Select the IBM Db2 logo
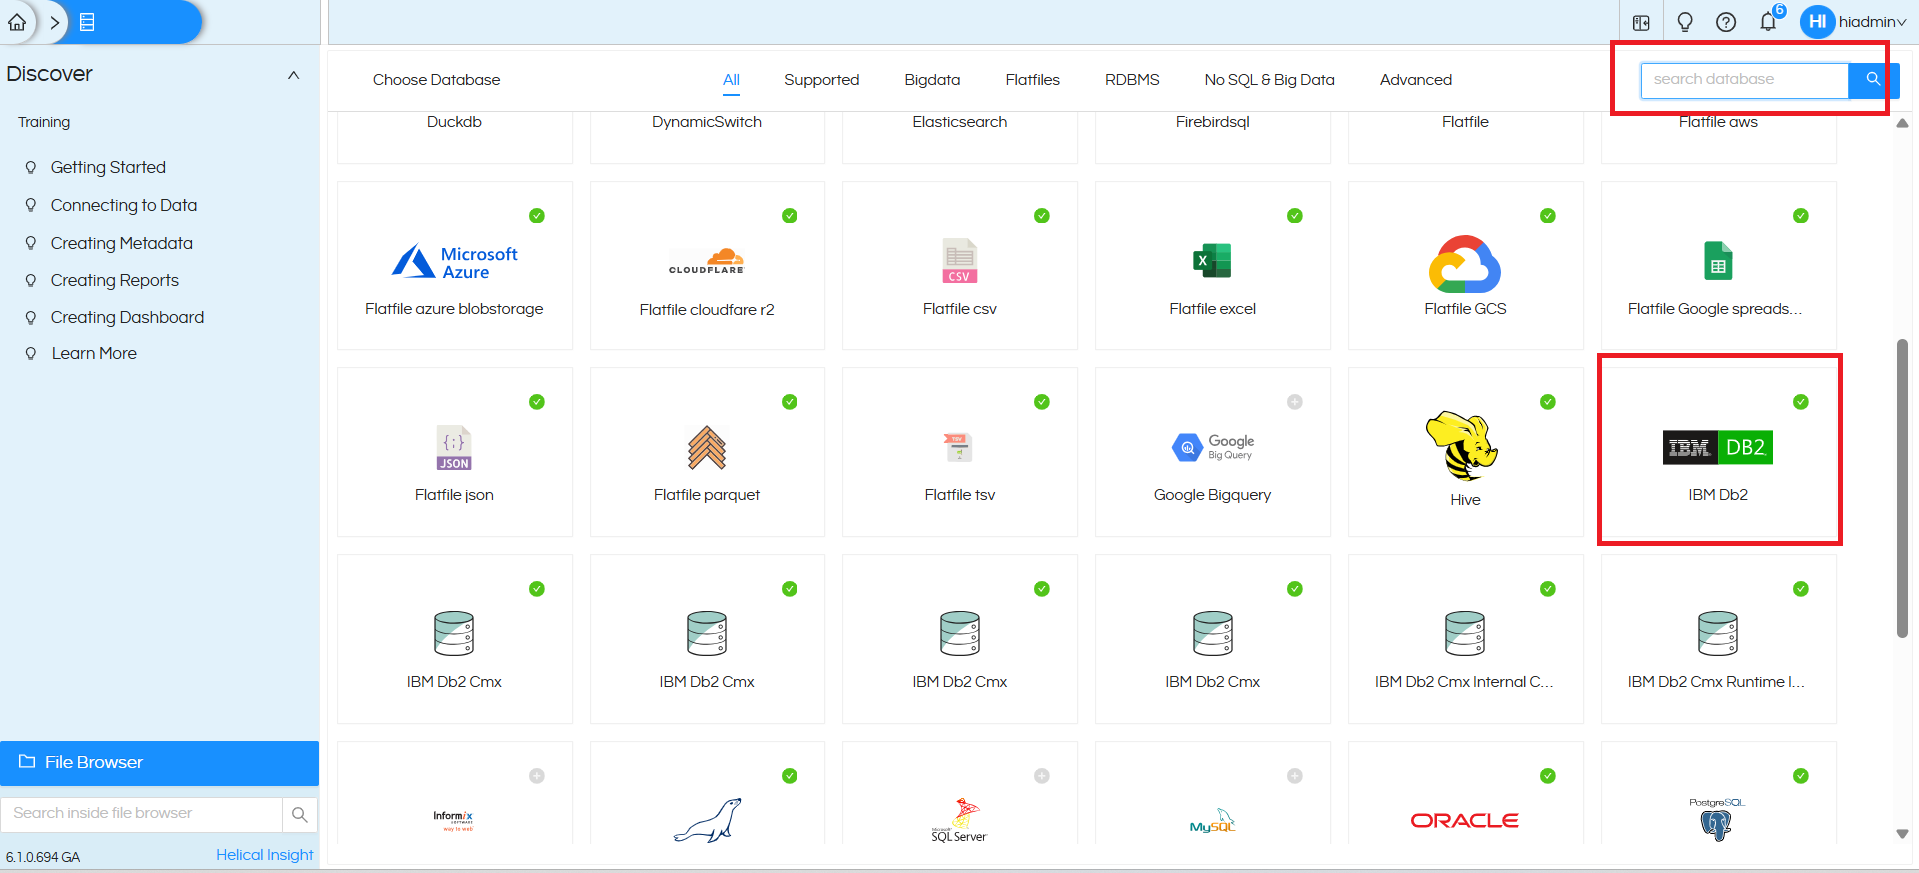 [1717, 447]
